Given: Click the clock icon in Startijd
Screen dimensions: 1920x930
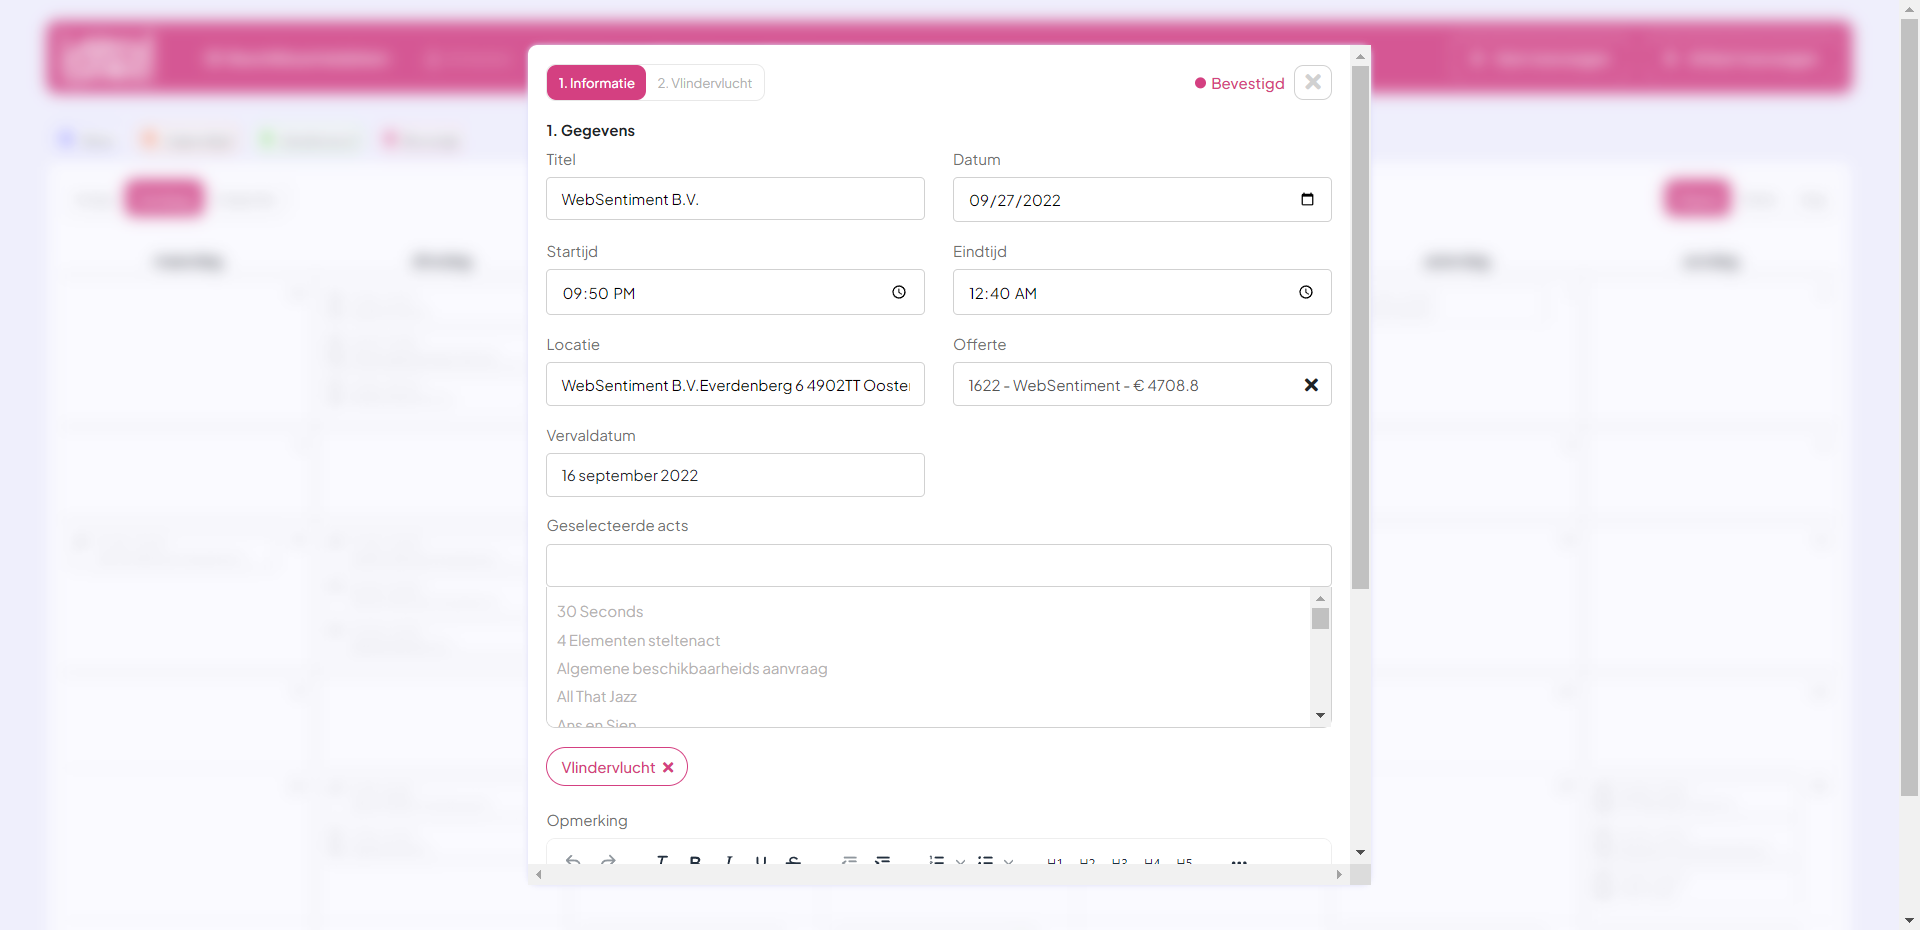Looking at the screenshot, I should click(x=898, y=292).
